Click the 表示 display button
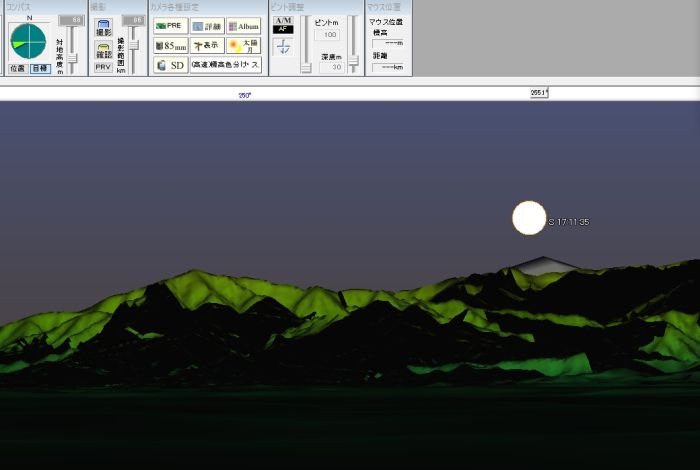Screen dimensions: 700x470 coord(207,45)
